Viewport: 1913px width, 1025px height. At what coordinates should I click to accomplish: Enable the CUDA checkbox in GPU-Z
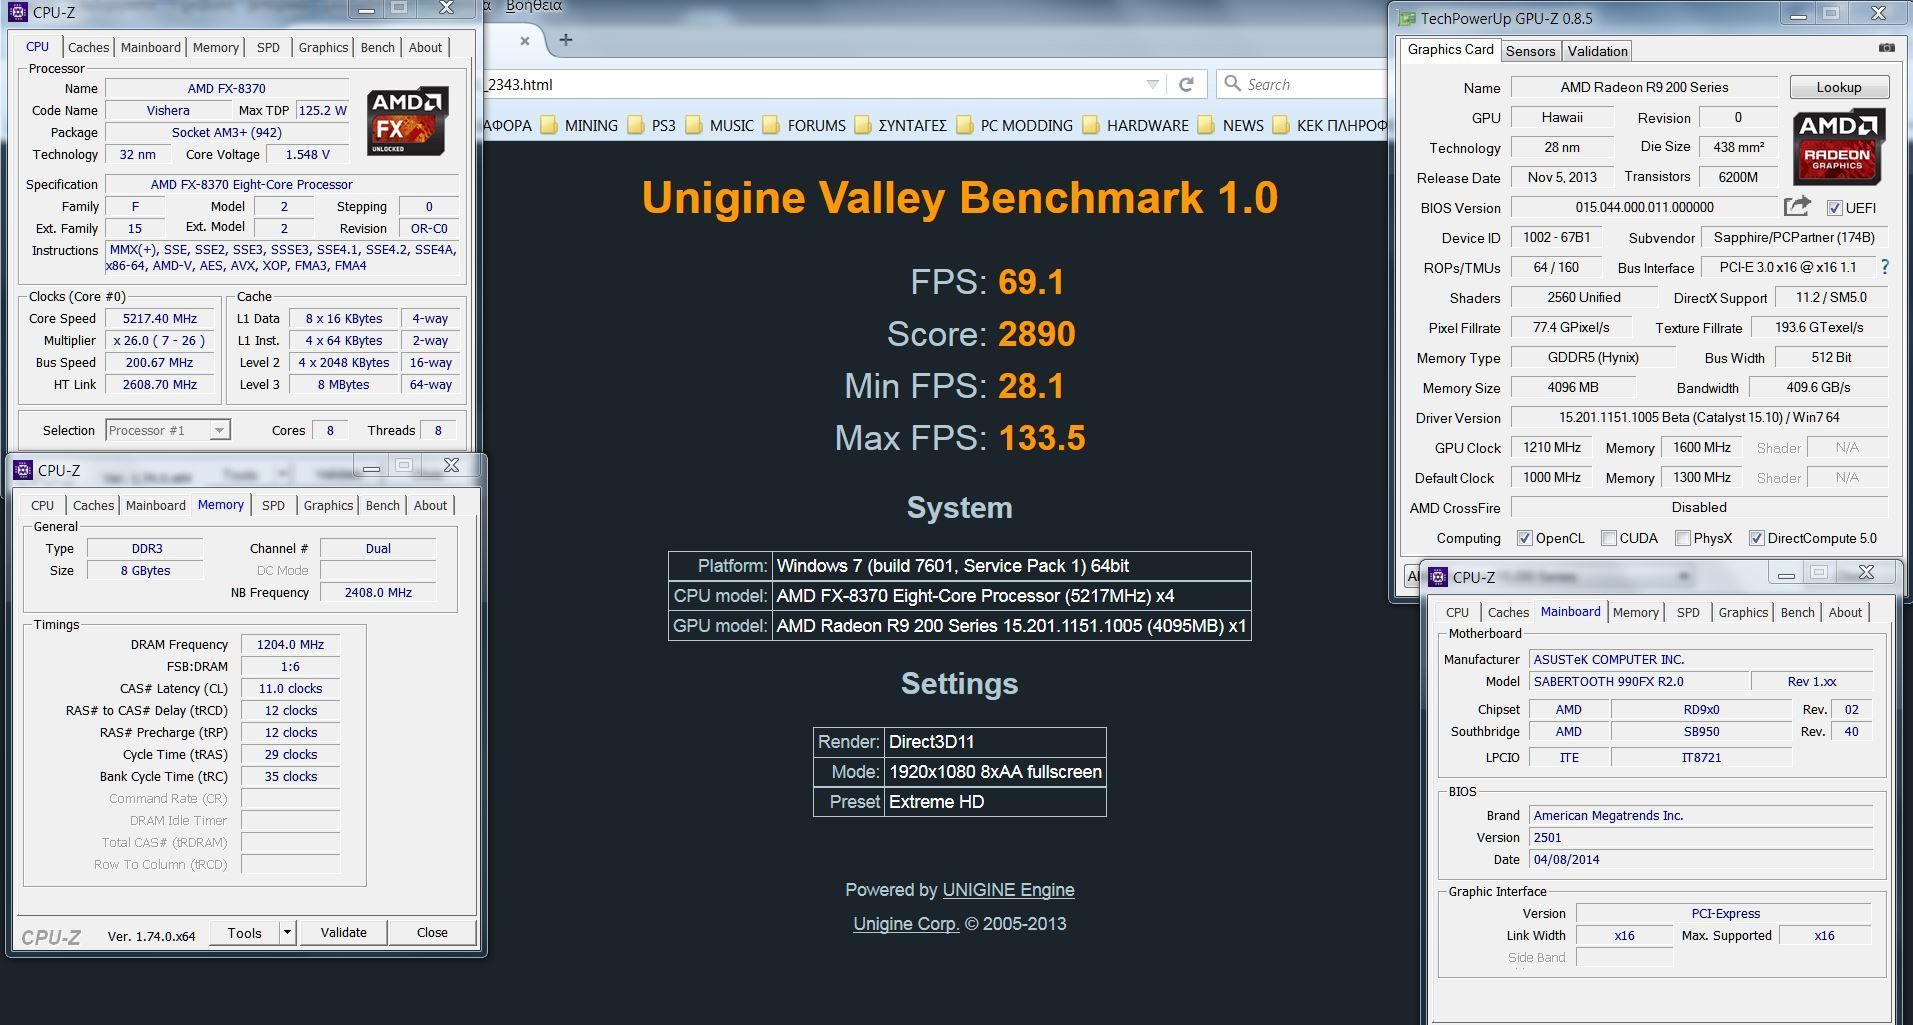point(1609,538)
